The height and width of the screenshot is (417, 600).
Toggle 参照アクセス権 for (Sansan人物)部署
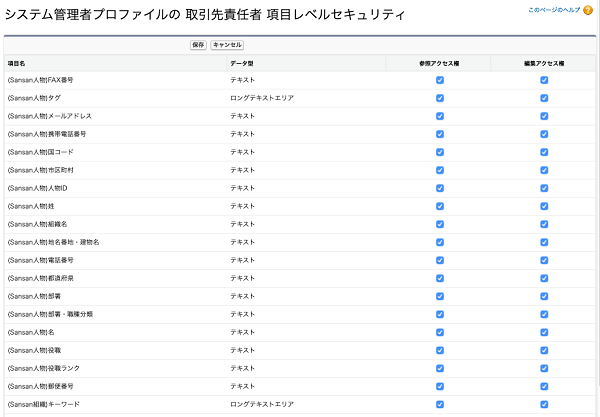[x=440, y=296]
